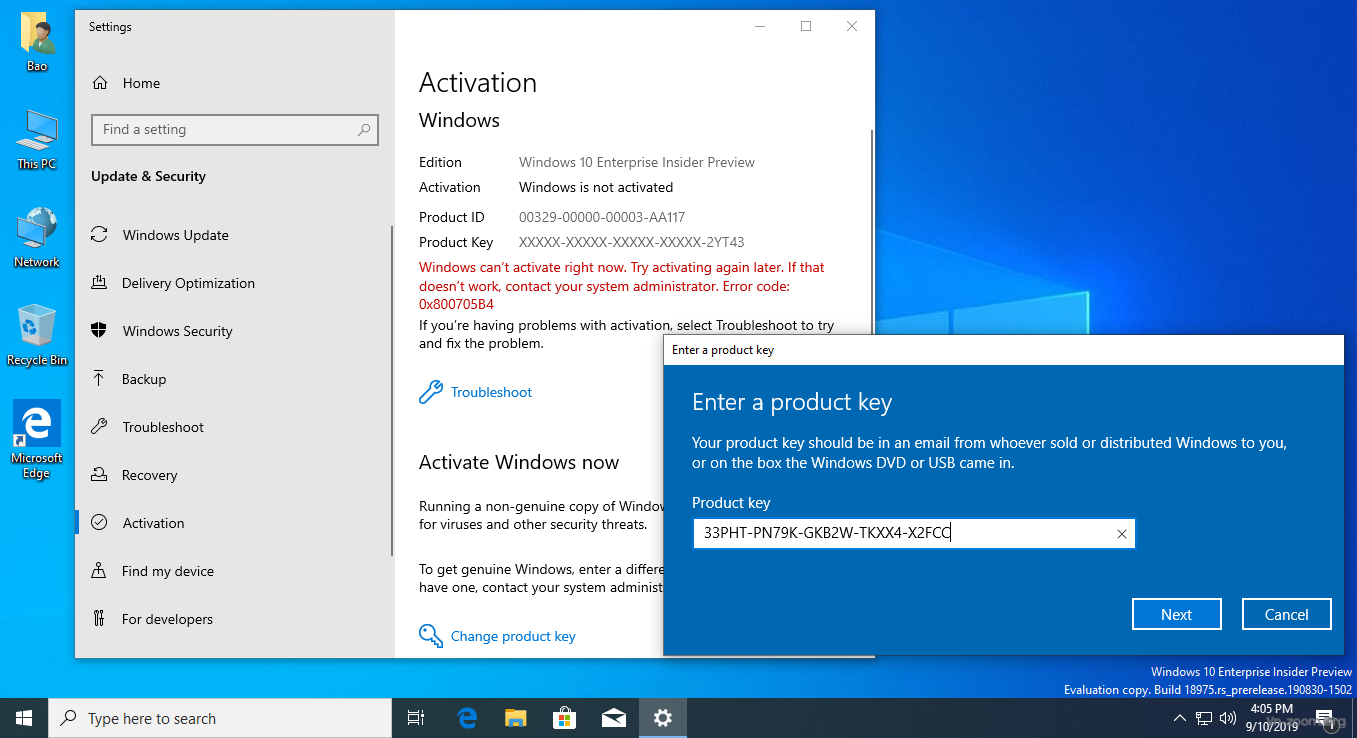Screen dimensions: 1357x738
Task: Select Microsoft Edge desktop shortcut
Action: 37,440
